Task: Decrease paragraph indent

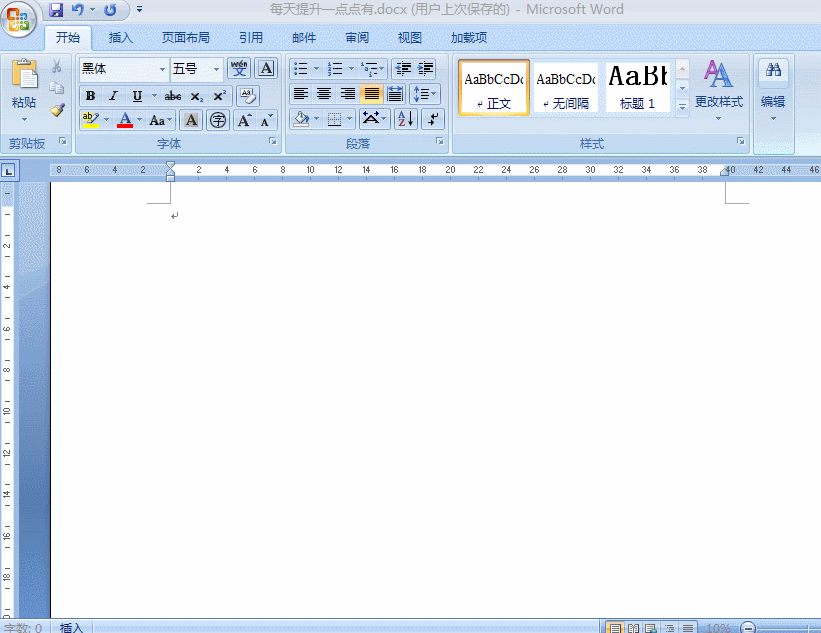Action: tap(403, 69)
